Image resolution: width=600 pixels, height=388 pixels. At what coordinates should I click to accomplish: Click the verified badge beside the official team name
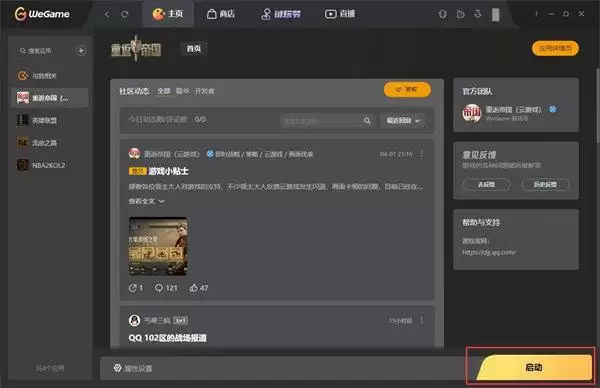[x=553, y=109]
